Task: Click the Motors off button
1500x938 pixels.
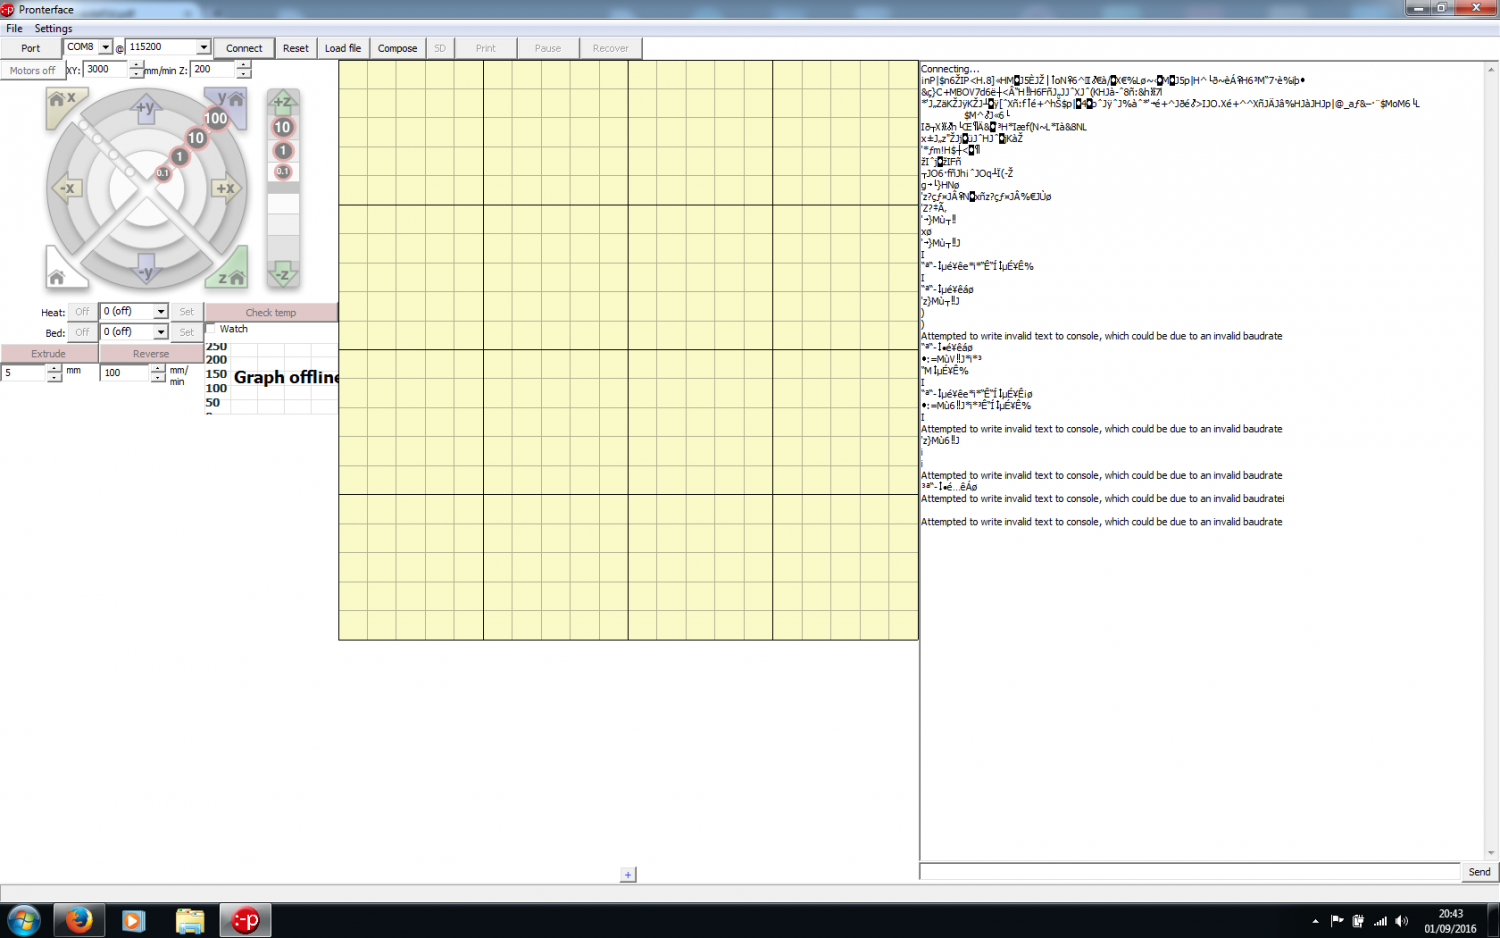Action: [32, 70]
